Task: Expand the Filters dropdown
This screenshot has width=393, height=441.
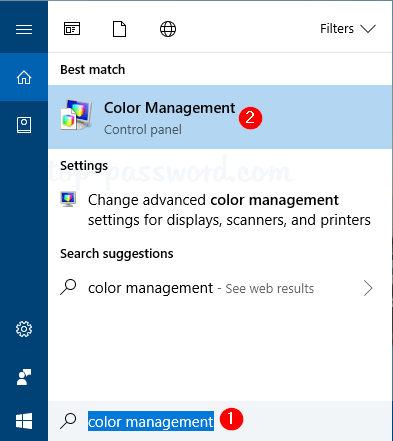Action: point(348,29)
